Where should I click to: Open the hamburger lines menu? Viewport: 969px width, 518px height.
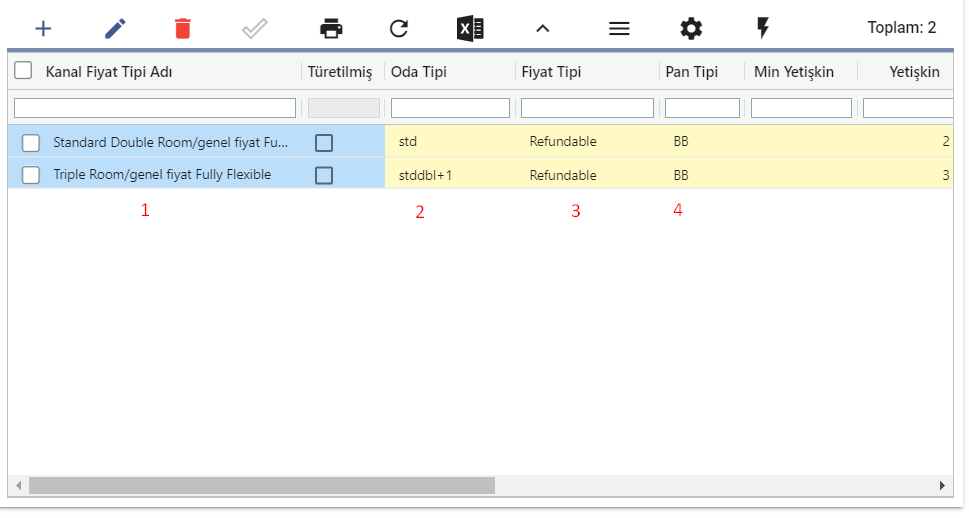pyautogui.click(x=619, y=28)
